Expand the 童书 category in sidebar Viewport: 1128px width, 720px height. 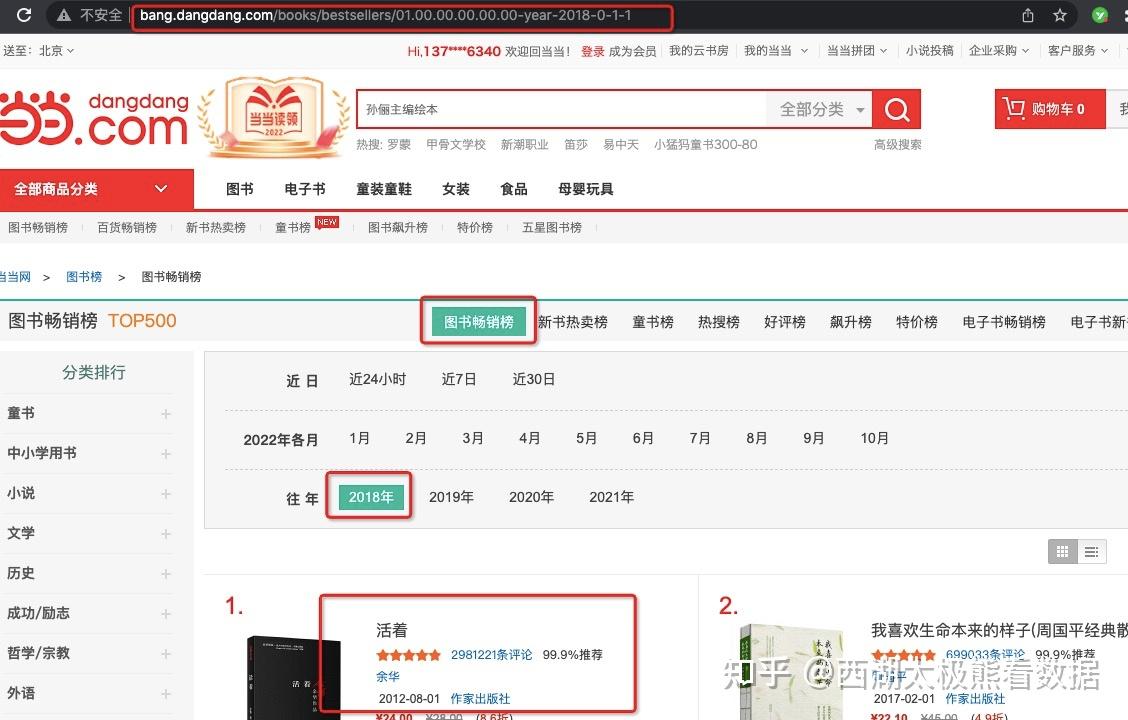point(166,413)
